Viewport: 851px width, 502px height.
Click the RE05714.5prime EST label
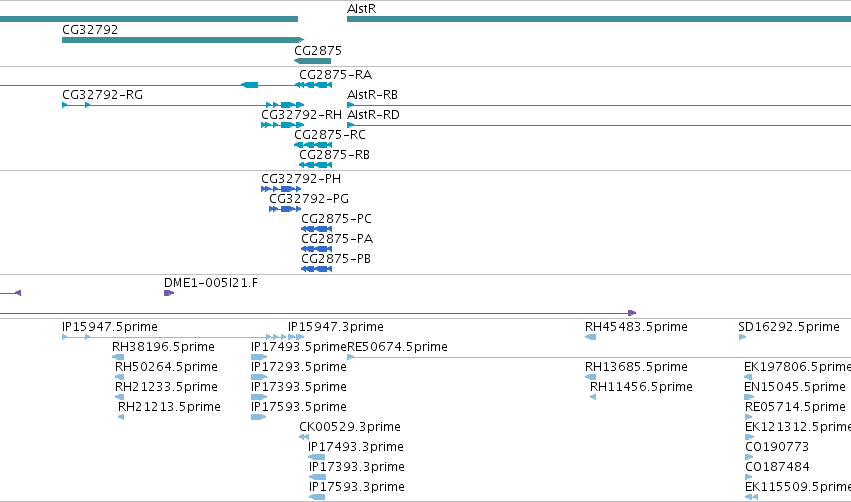click(x=795, y=407)
